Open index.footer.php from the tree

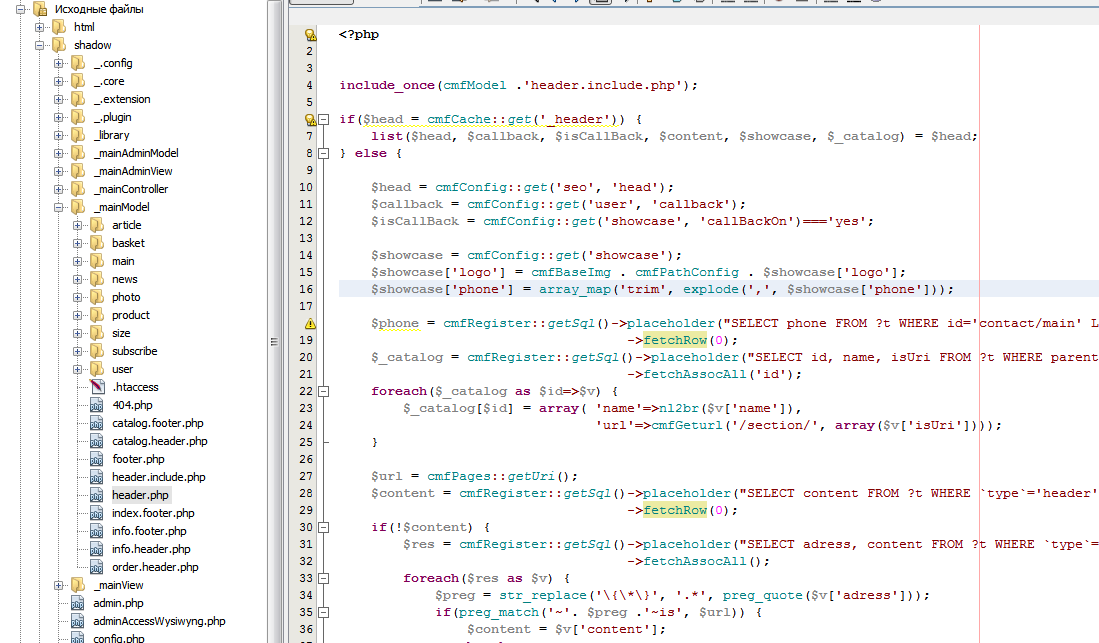tap(153, 513)
